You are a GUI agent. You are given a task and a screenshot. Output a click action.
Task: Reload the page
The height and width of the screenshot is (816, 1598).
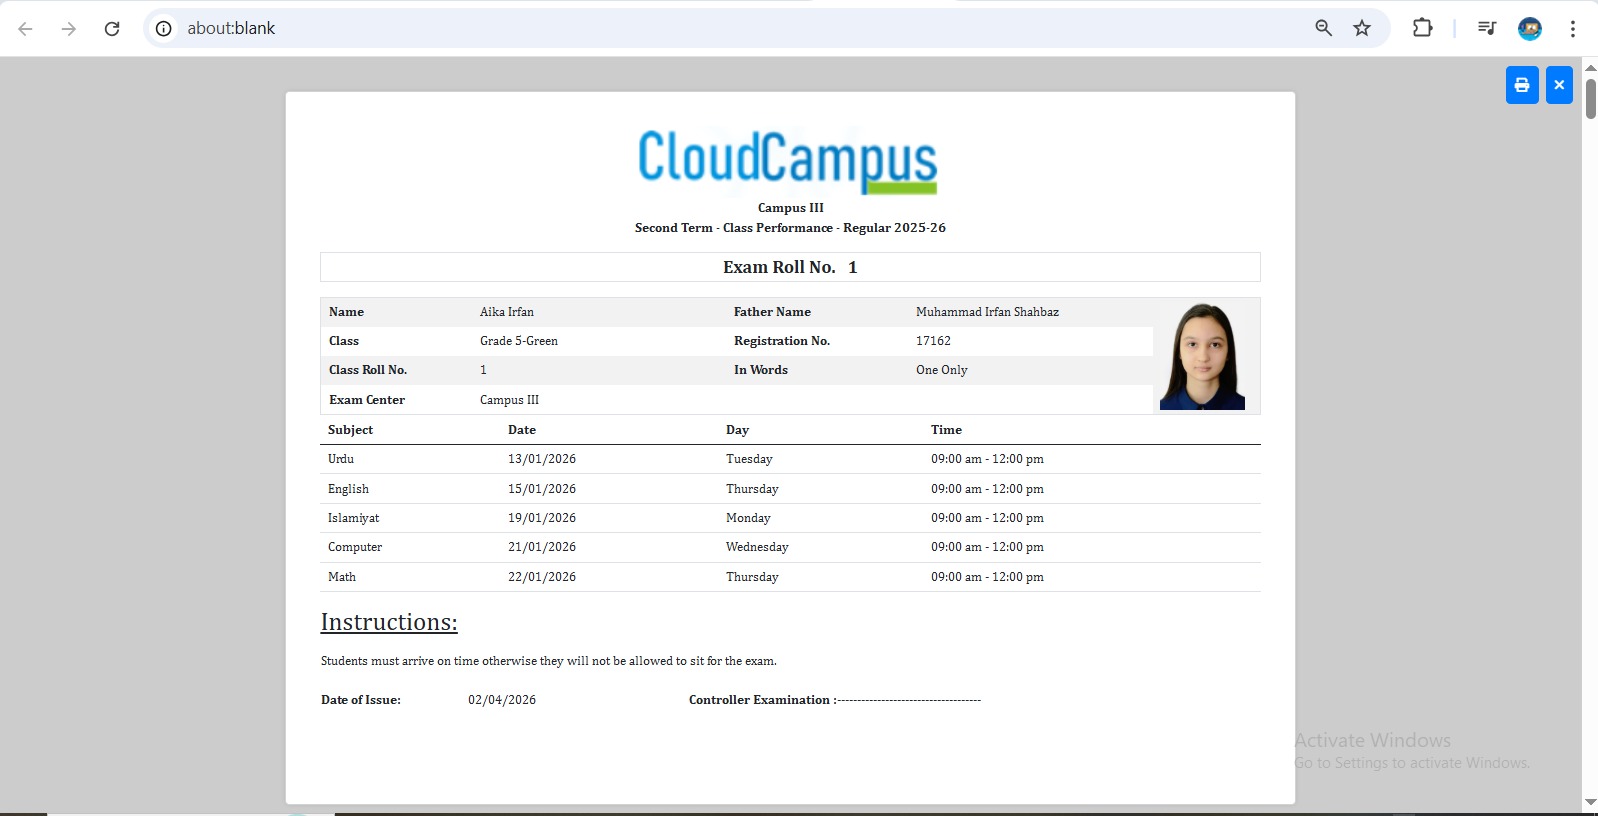(x=112, y=29)
